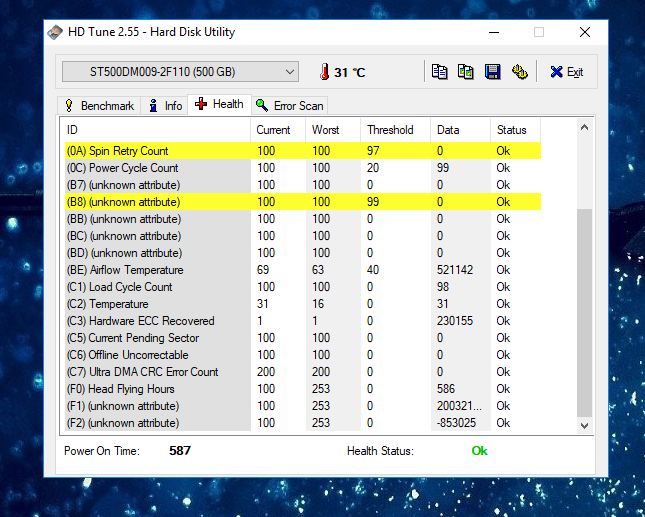Select the (B7) (unknown attribute) row
Image resolution: width=645 pixels, height=517 pixels.
303,185
